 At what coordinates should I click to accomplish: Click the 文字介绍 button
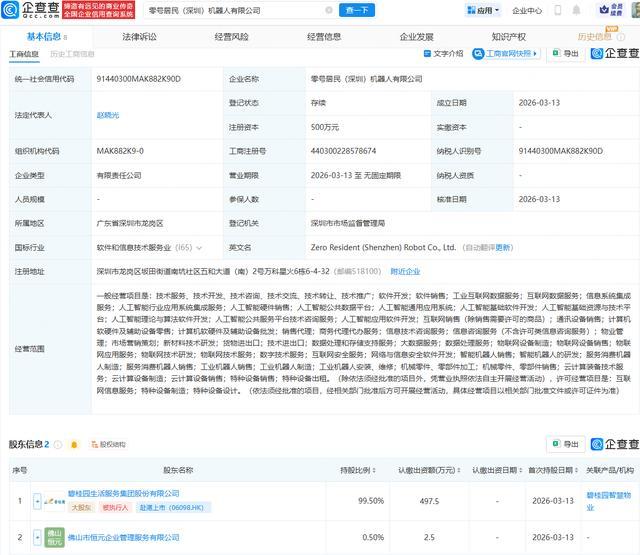[444, 53]
